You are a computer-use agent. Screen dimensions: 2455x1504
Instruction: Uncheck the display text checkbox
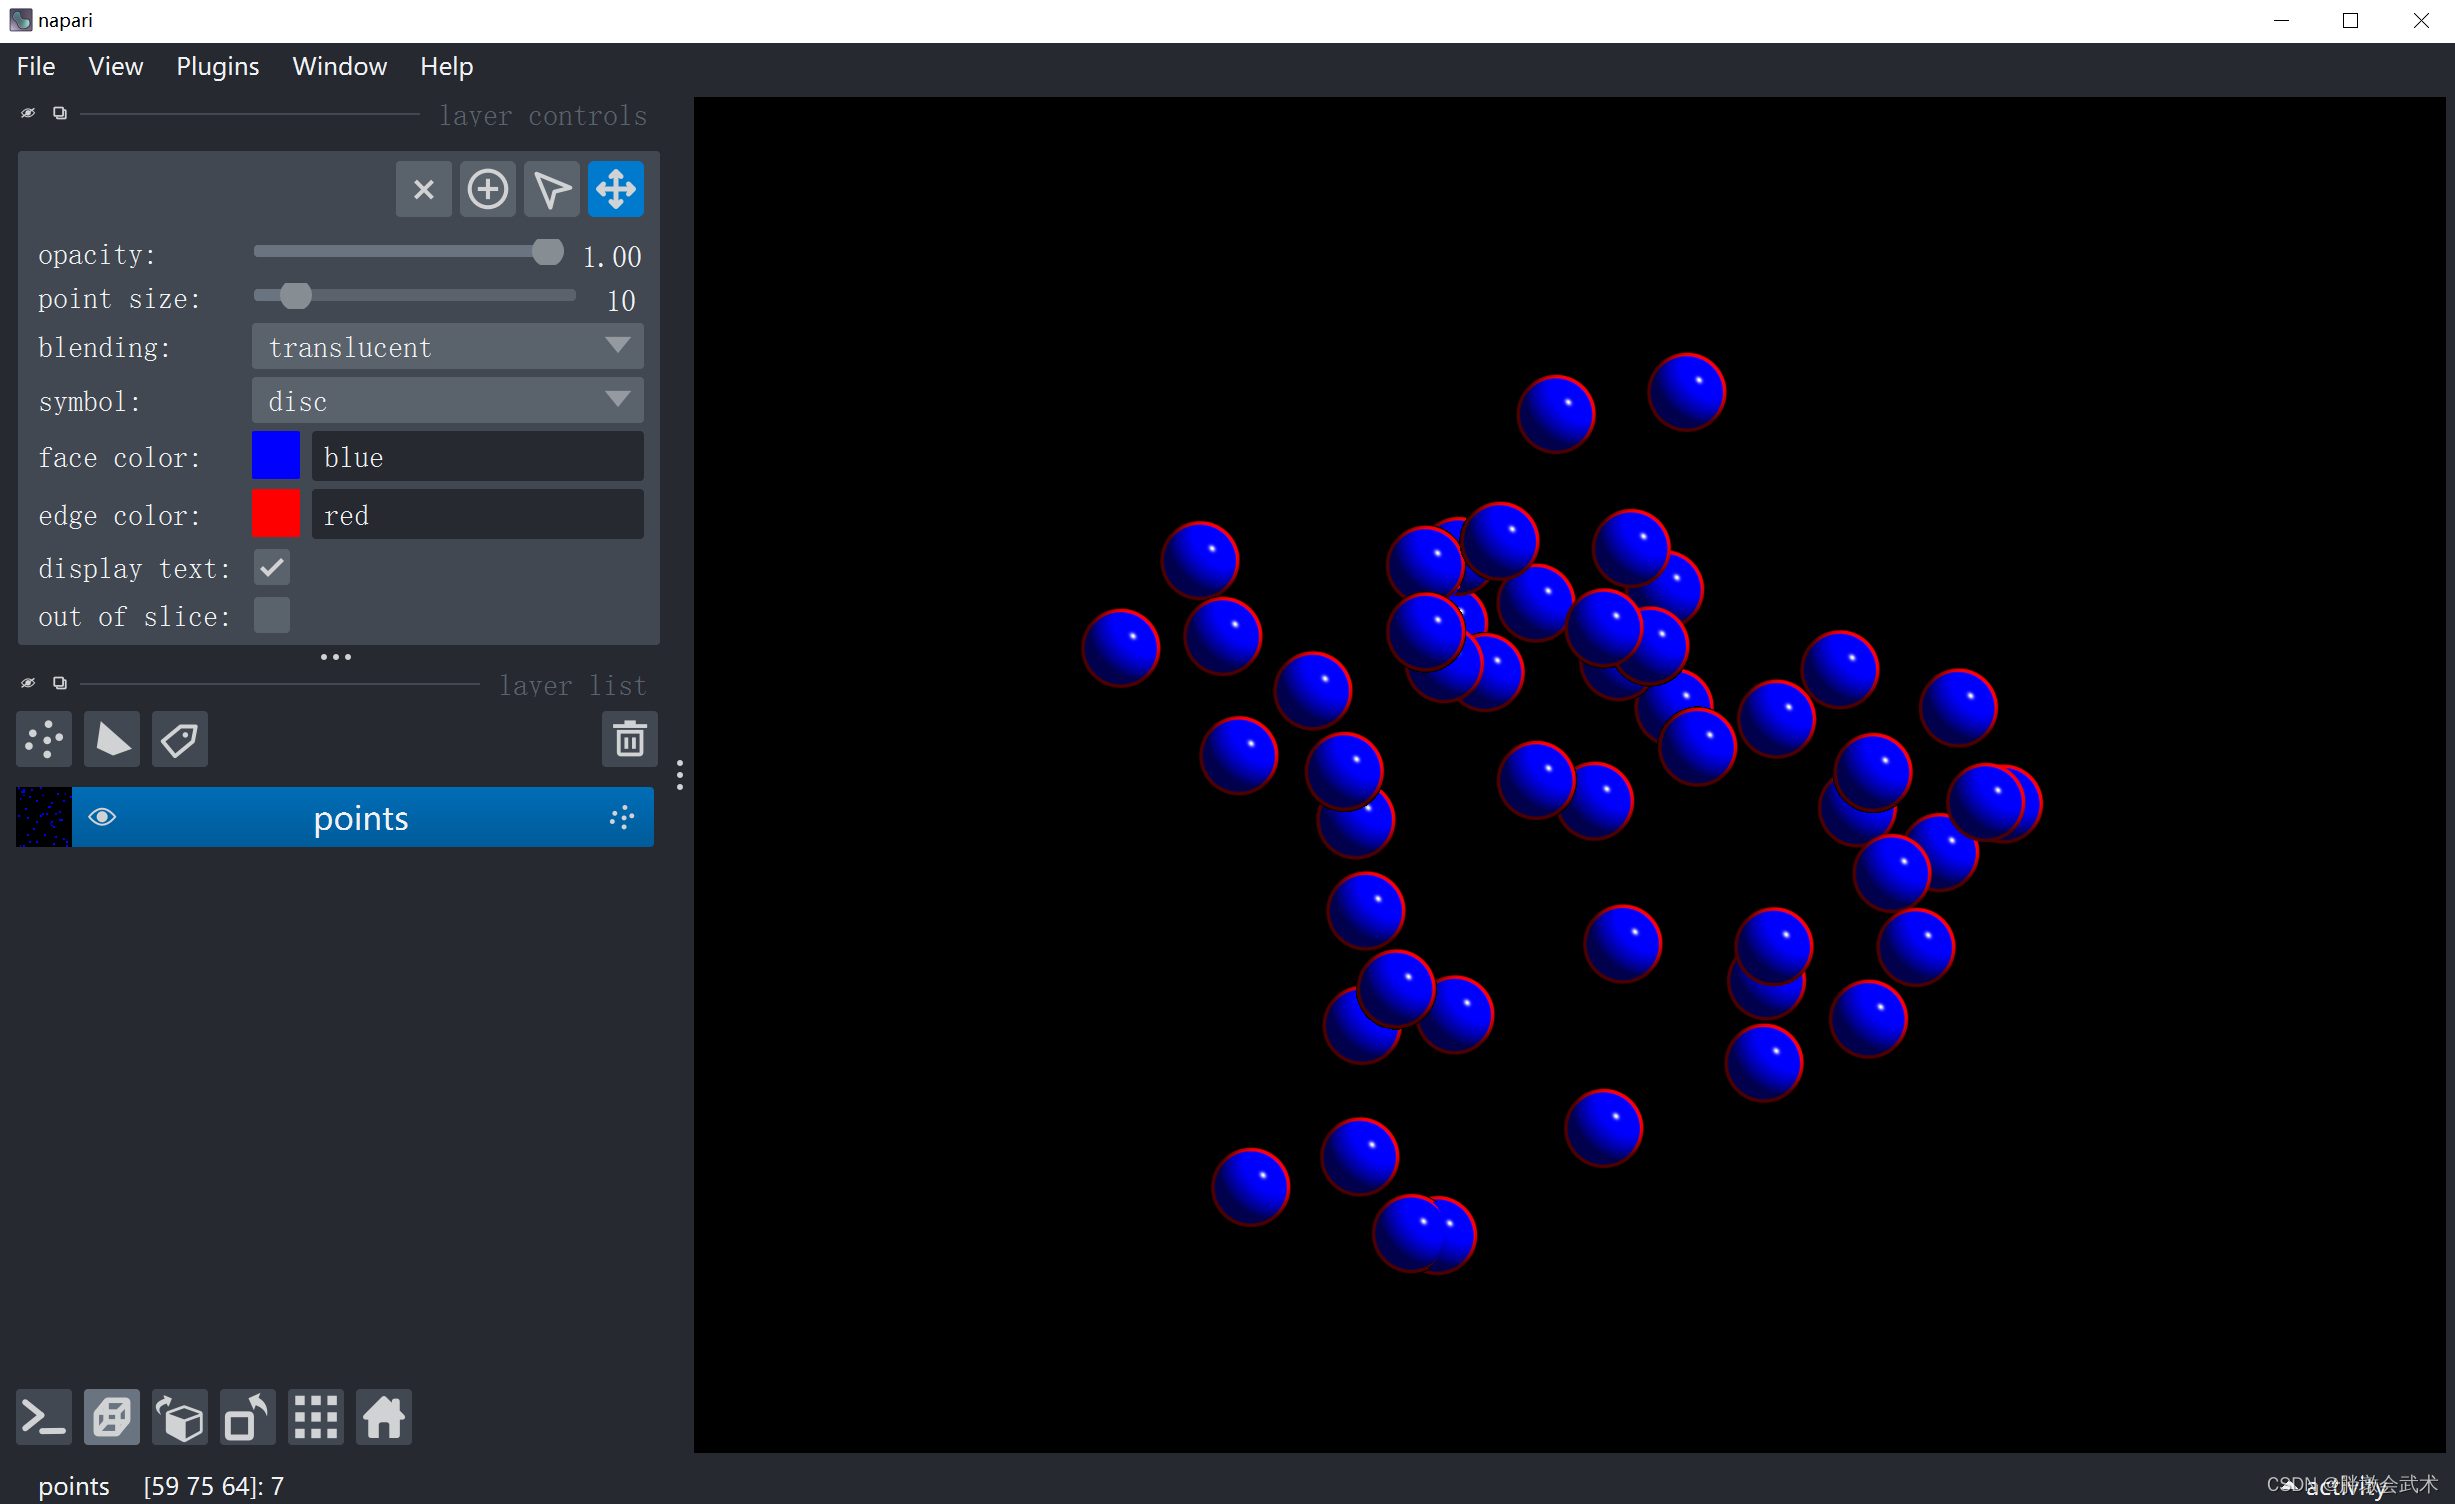point(272,568)
